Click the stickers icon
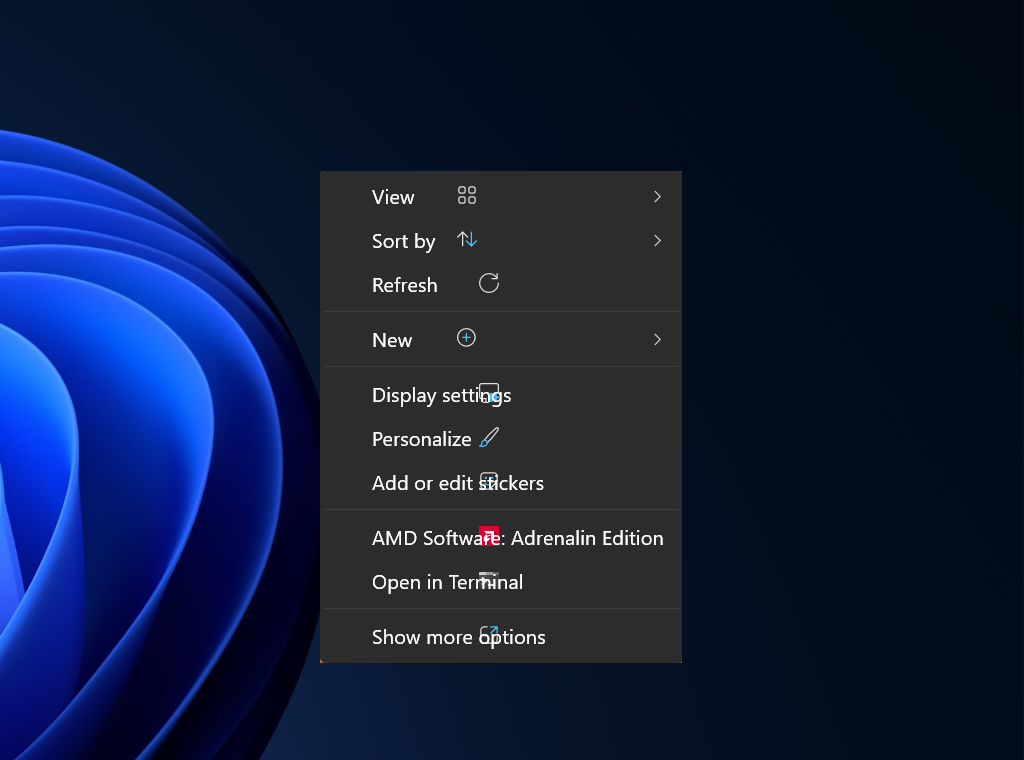Viewport: 1024px width, 760px height. coord(489,481)
